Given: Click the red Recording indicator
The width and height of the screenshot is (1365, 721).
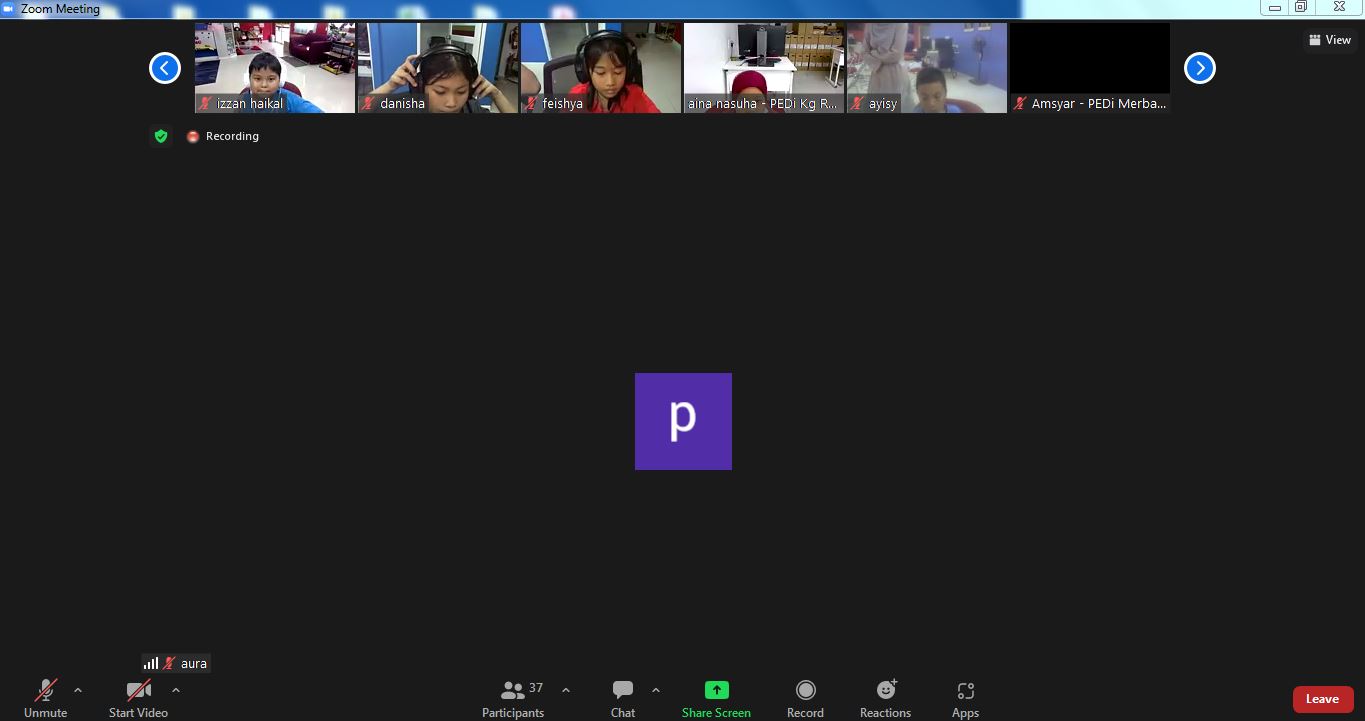Looking at the screenshot, I should coord(193,136).
